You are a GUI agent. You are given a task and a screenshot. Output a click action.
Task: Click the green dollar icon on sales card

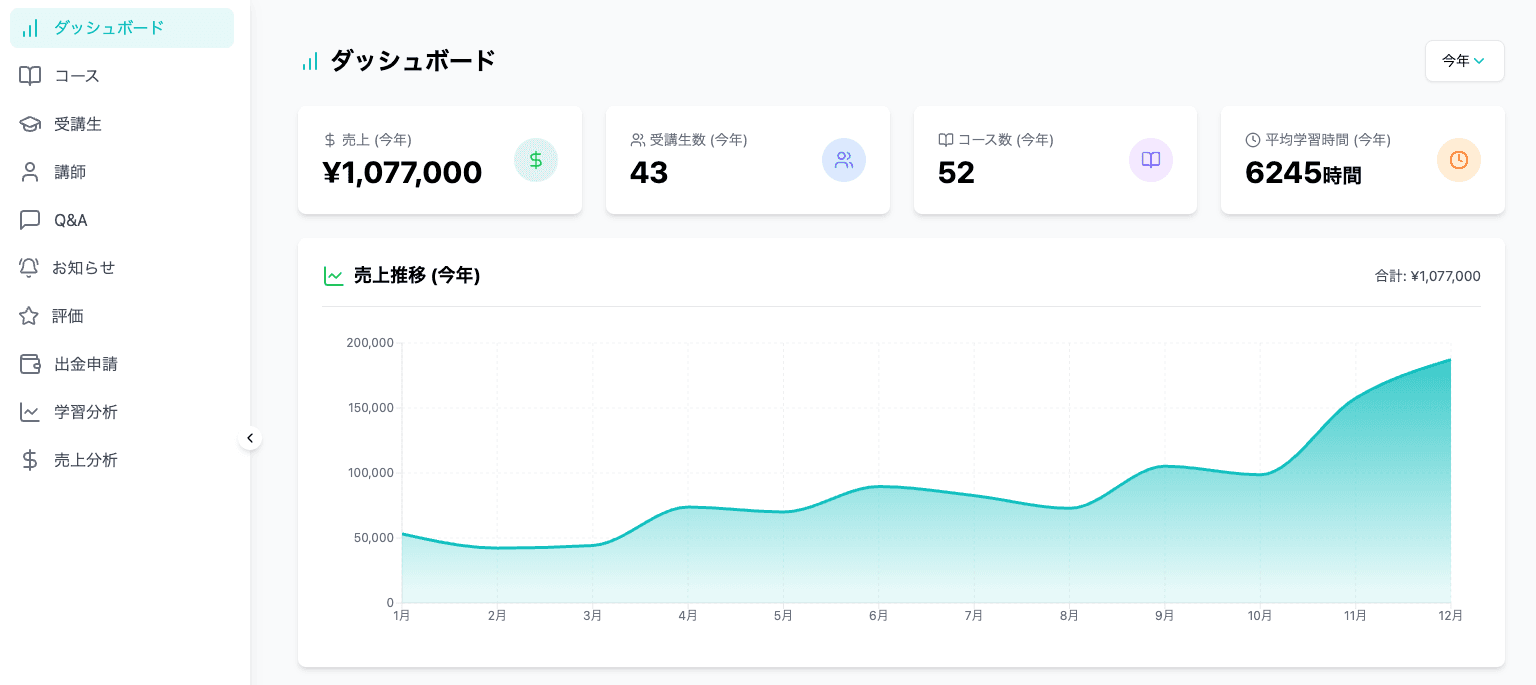[536, 160]
